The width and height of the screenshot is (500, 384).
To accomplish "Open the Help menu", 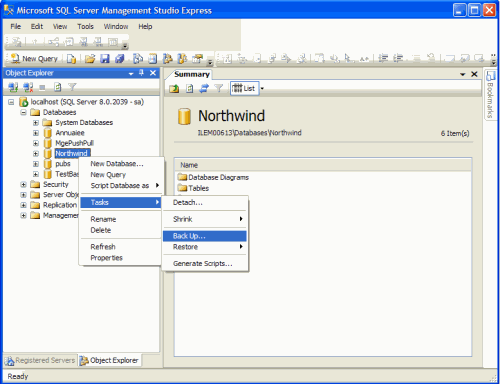I will (145, 27).
